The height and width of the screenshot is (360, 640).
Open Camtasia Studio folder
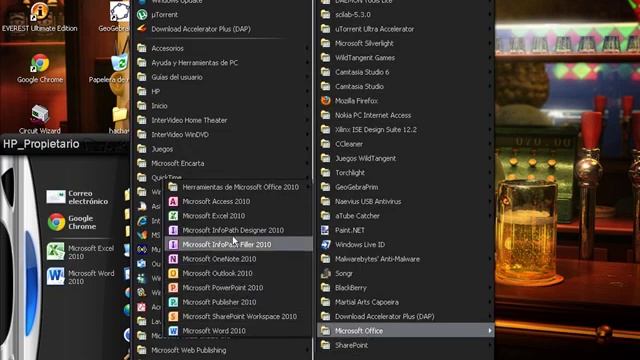coord(405,87)
